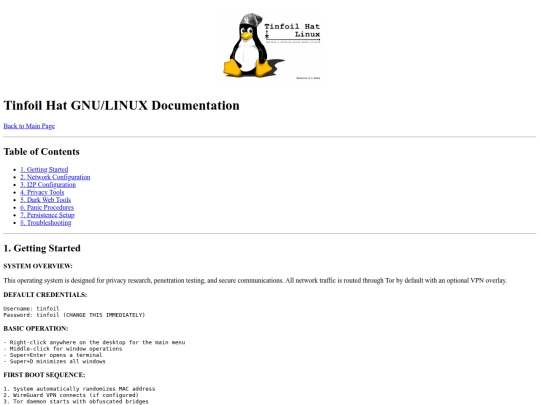The image size is (540, 405).
Task: Click the Super+Enter opens a terminal line
Action: pos(53,355)
